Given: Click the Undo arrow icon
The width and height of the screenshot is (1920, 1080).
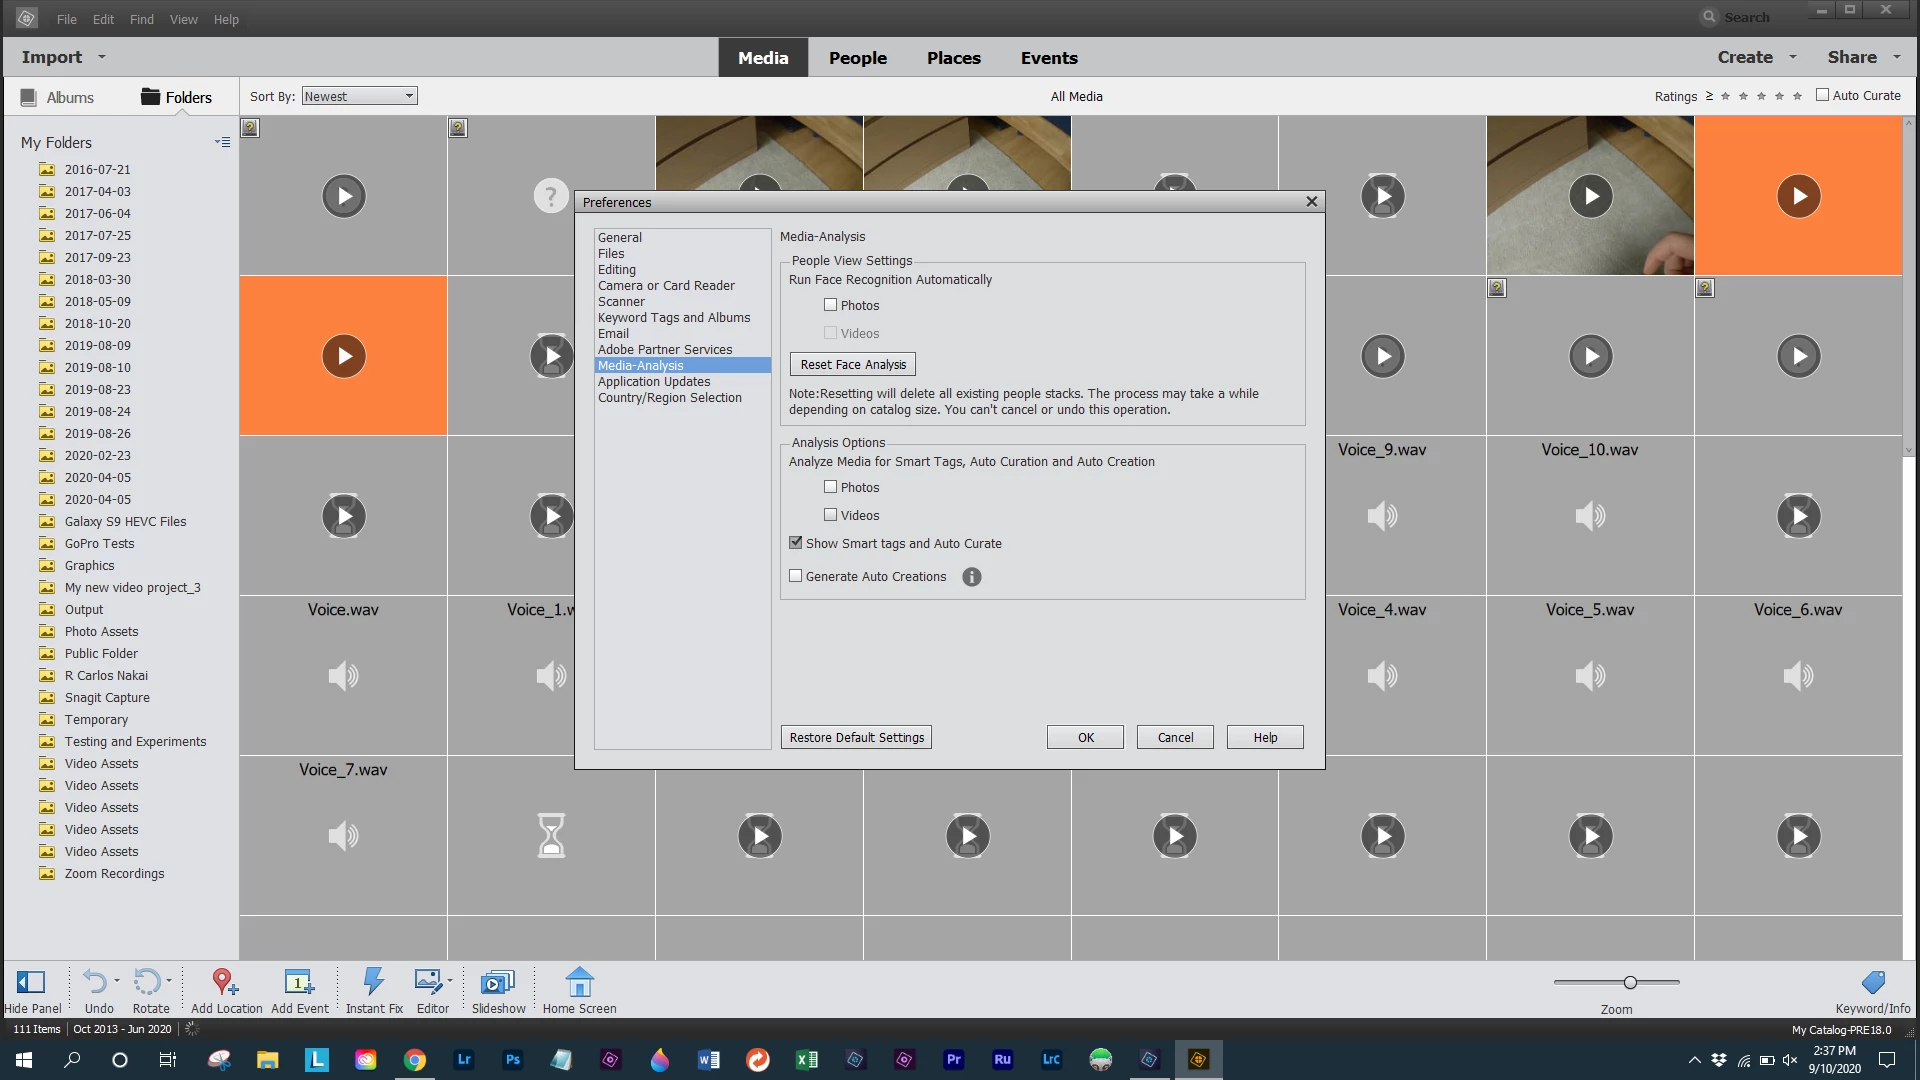Looking at the screenshot, I should click(95, 982).
